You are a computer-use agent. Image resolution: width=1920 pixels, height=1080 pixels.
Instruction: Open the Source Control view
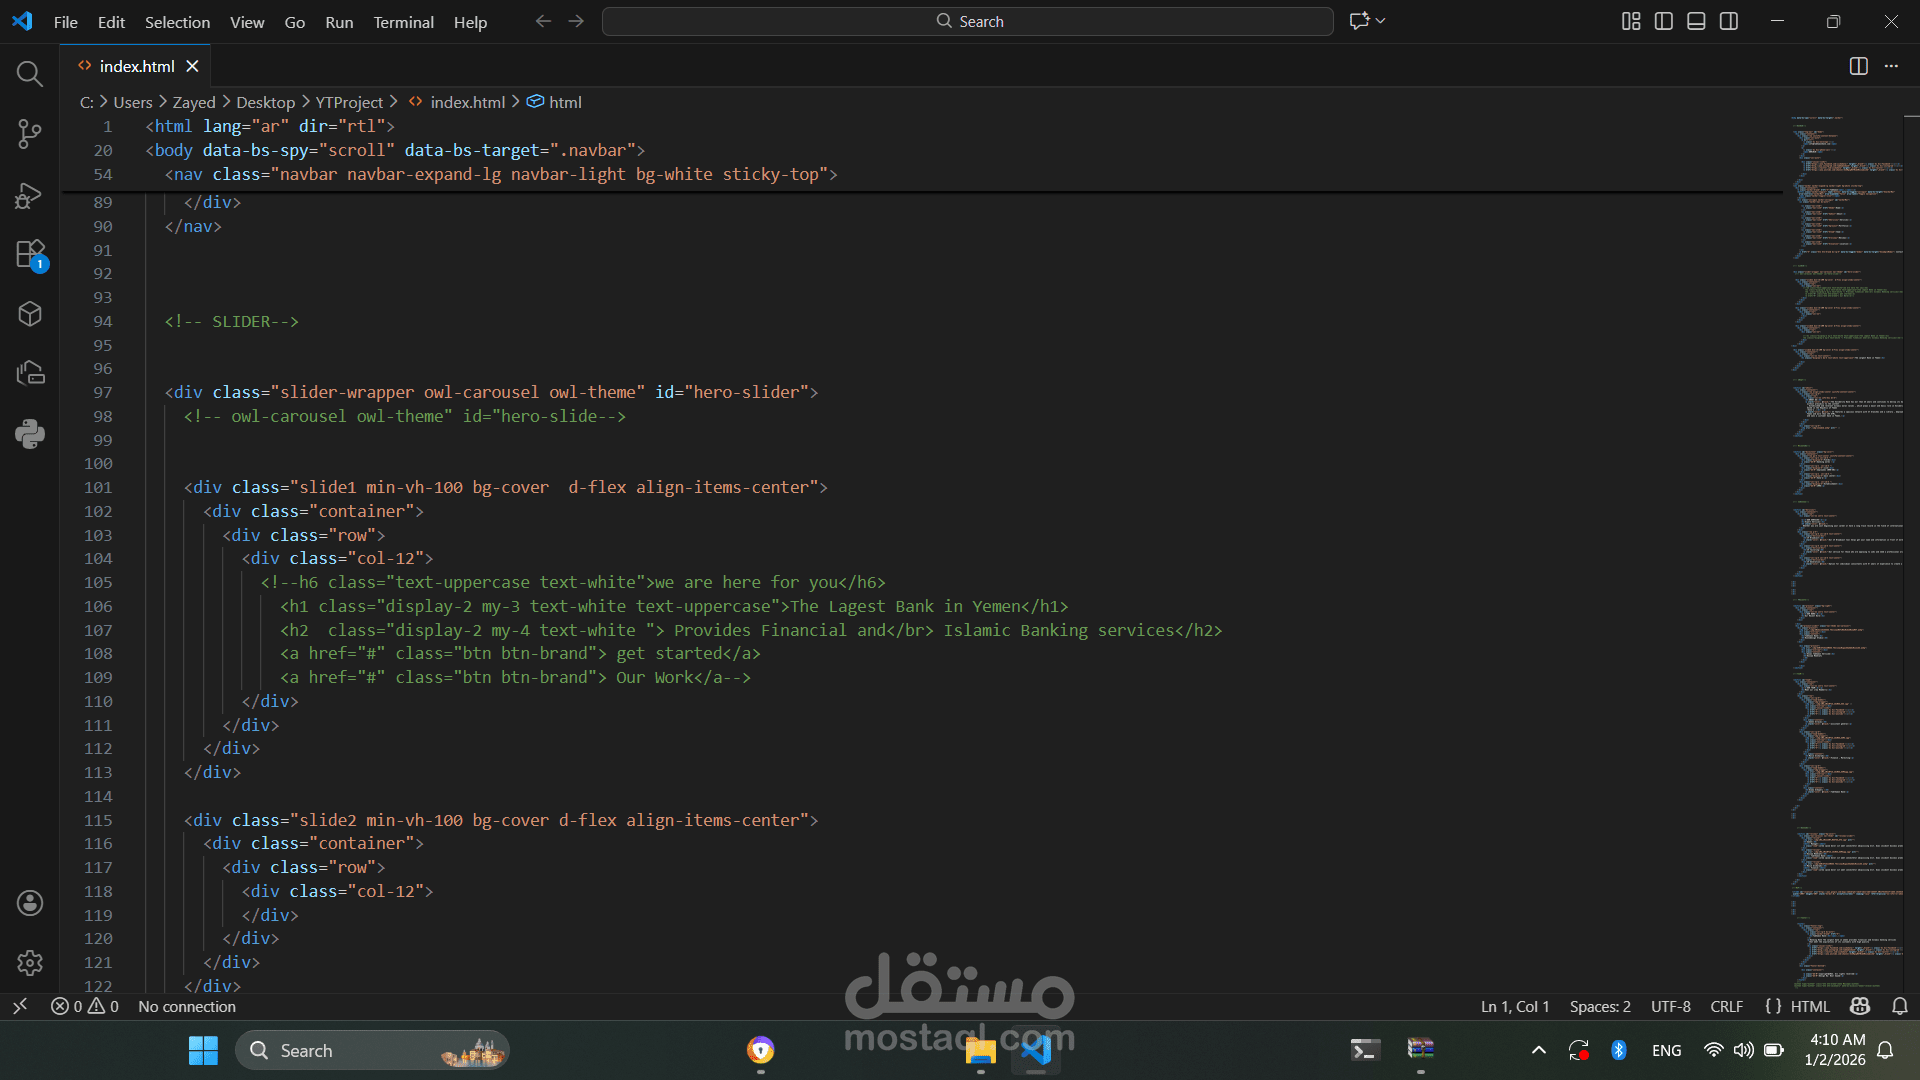point(30,133)
